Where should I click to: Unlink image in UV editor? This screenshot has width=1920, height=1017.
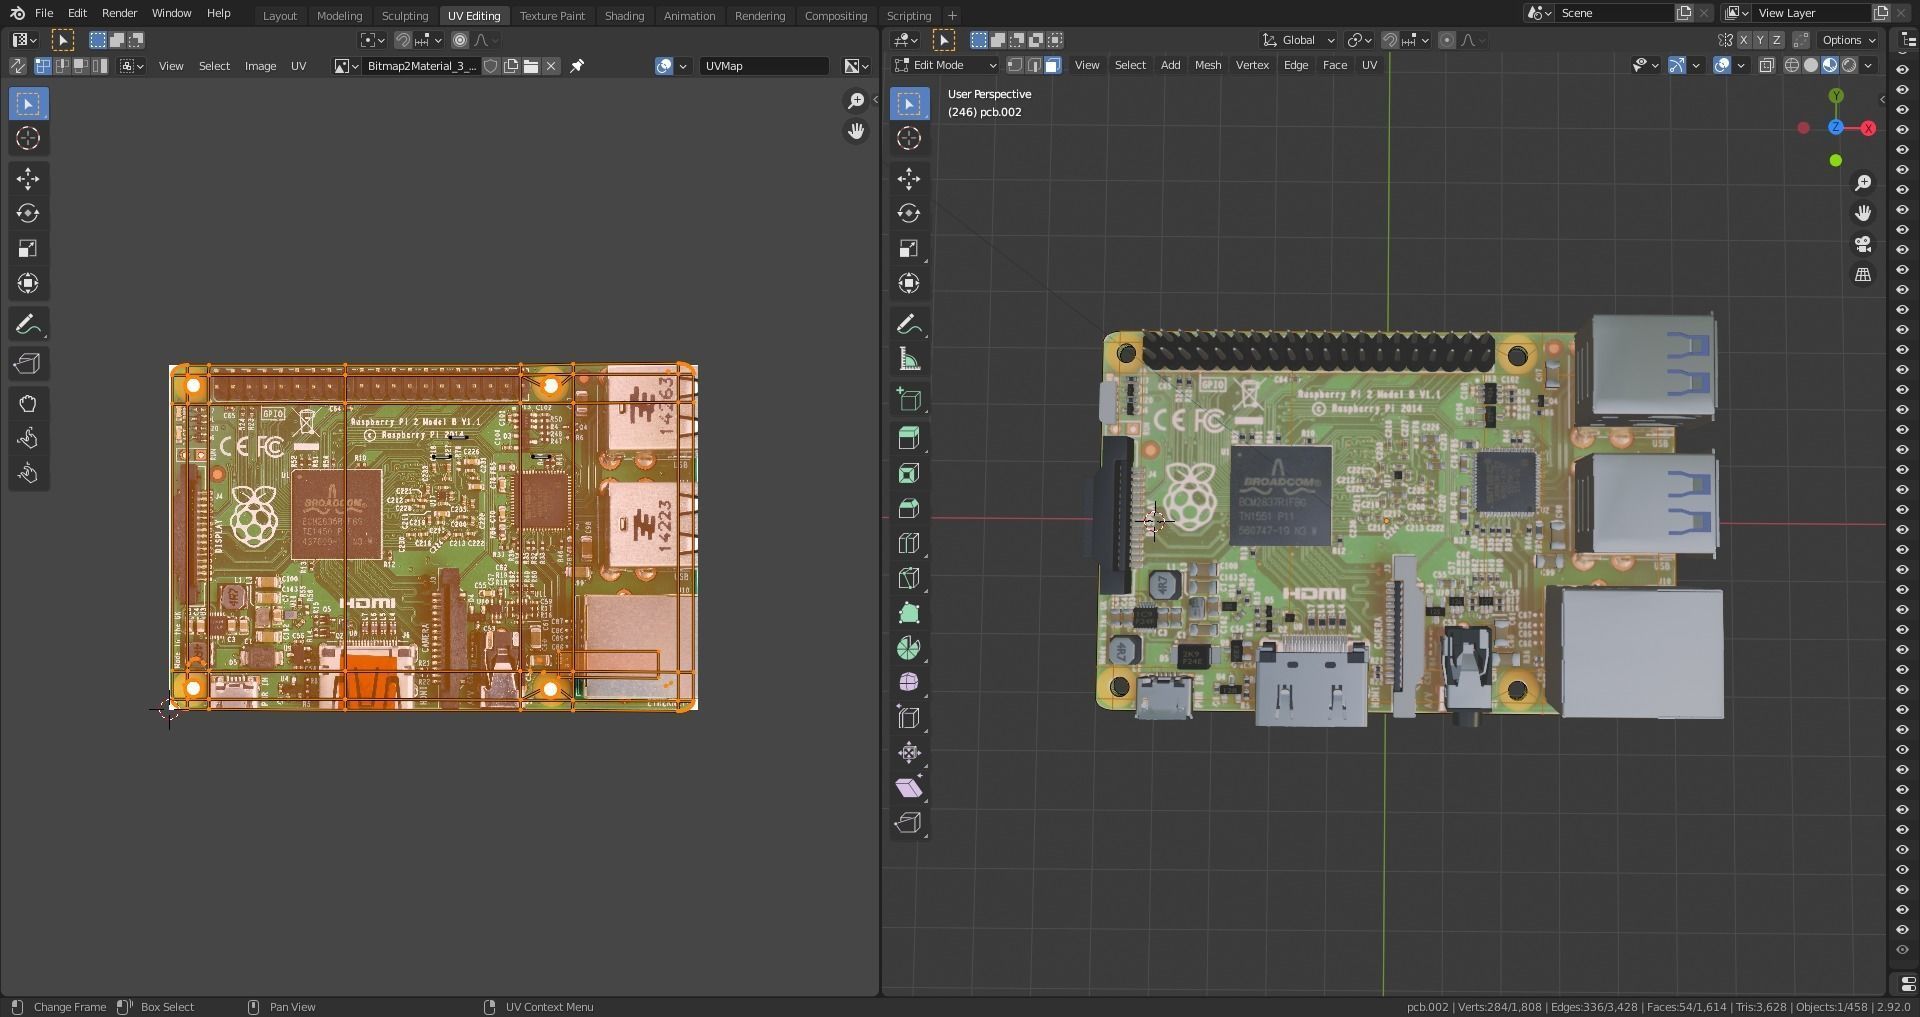pos(551,66)
